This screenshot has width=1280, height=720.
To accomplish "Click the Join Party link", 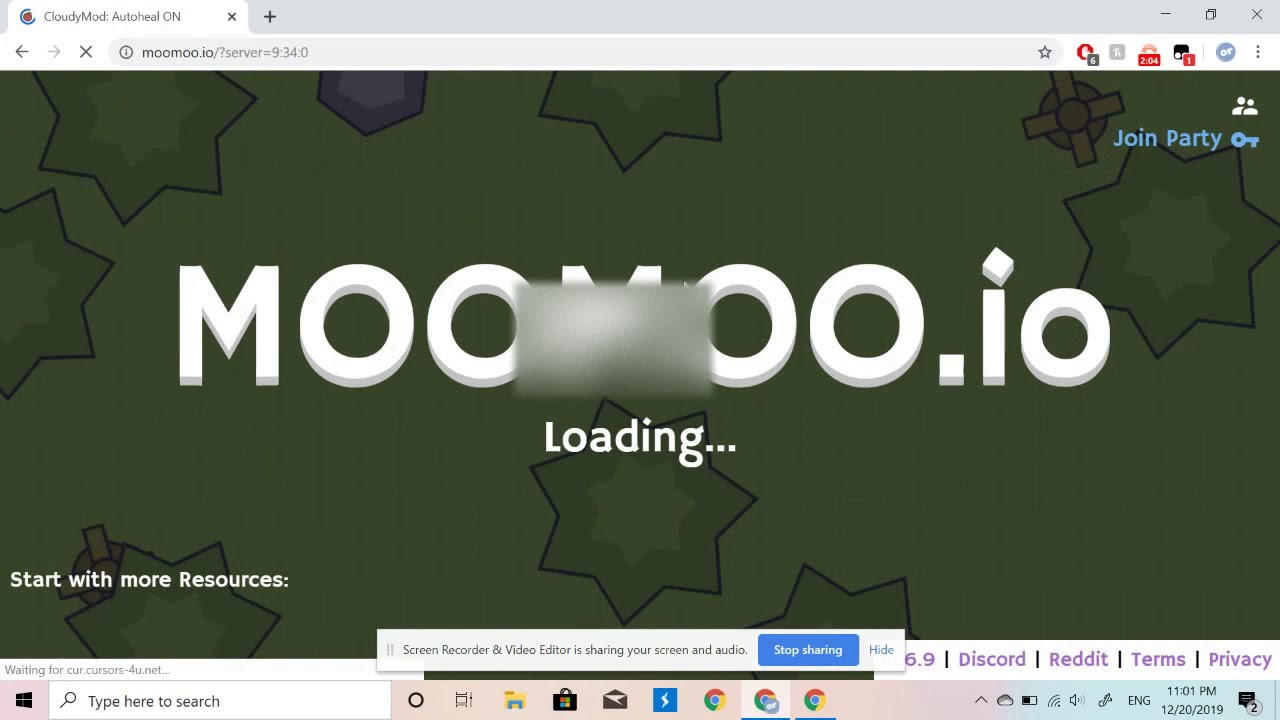I will point(1167,139).
